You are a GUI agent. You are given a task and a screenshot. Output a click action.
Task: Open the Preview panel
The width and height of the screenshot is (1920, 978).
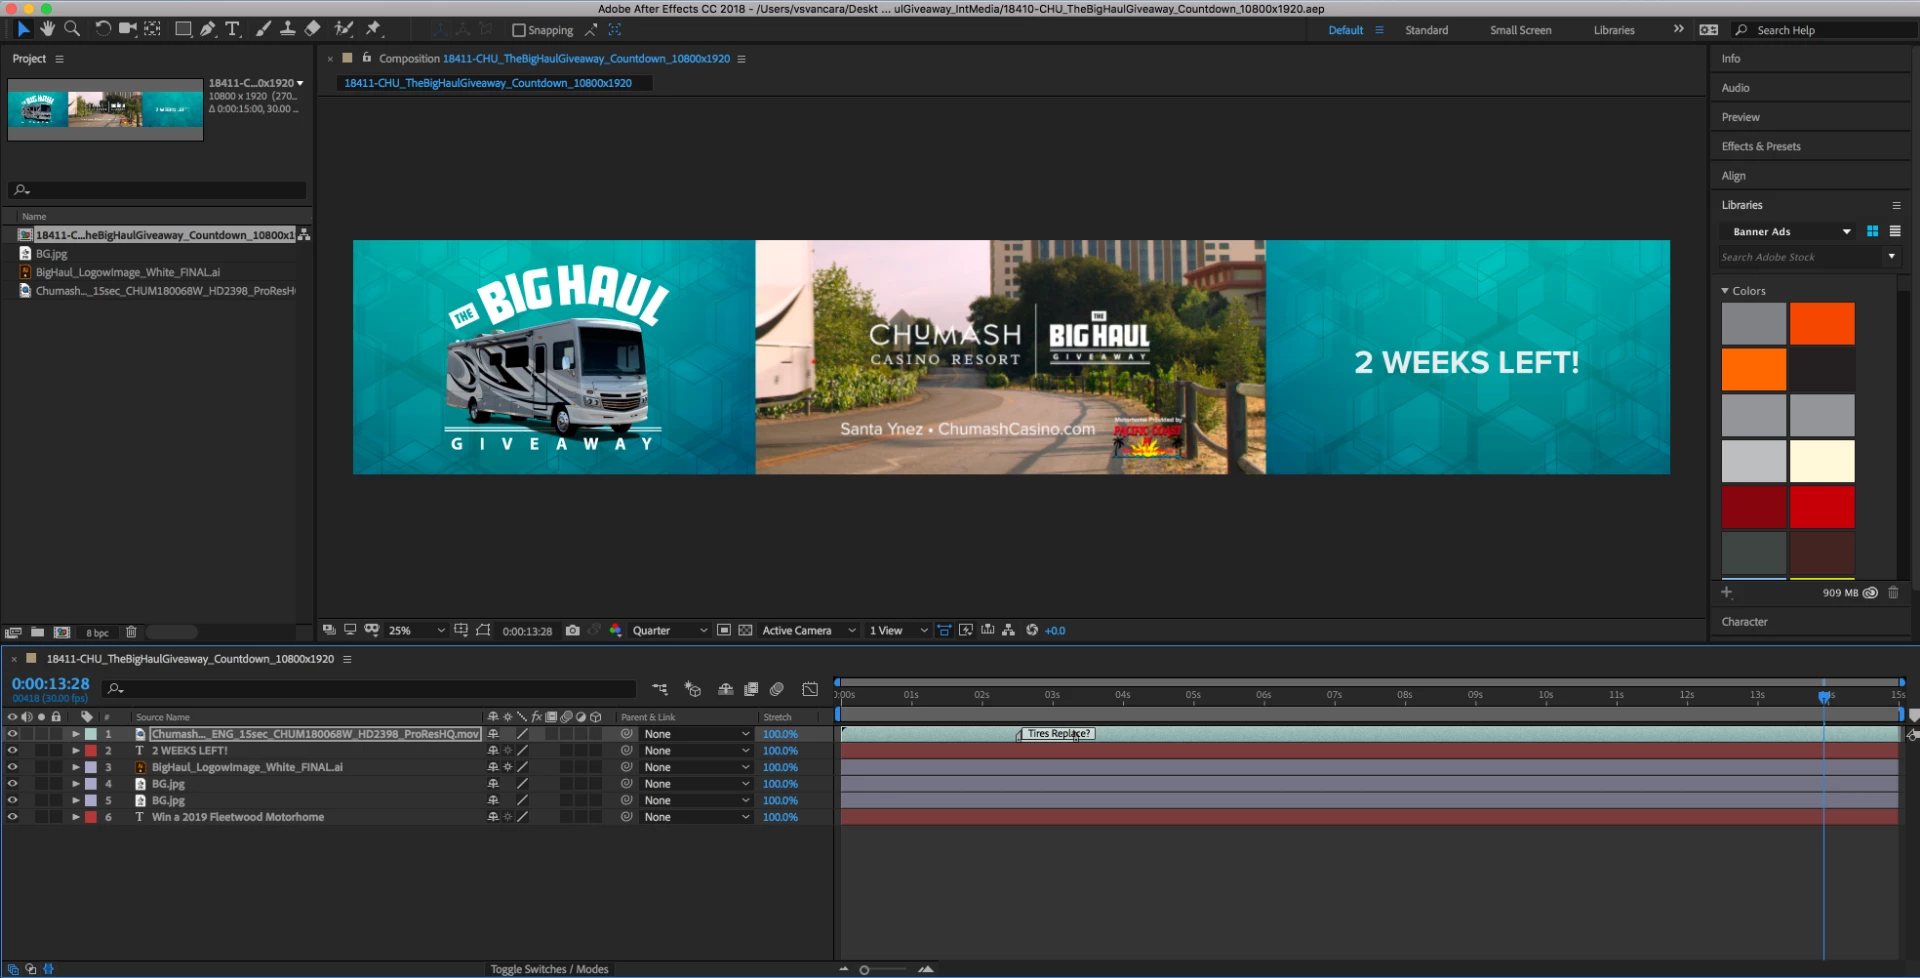pyautogui.click(x=1740, y=117)
